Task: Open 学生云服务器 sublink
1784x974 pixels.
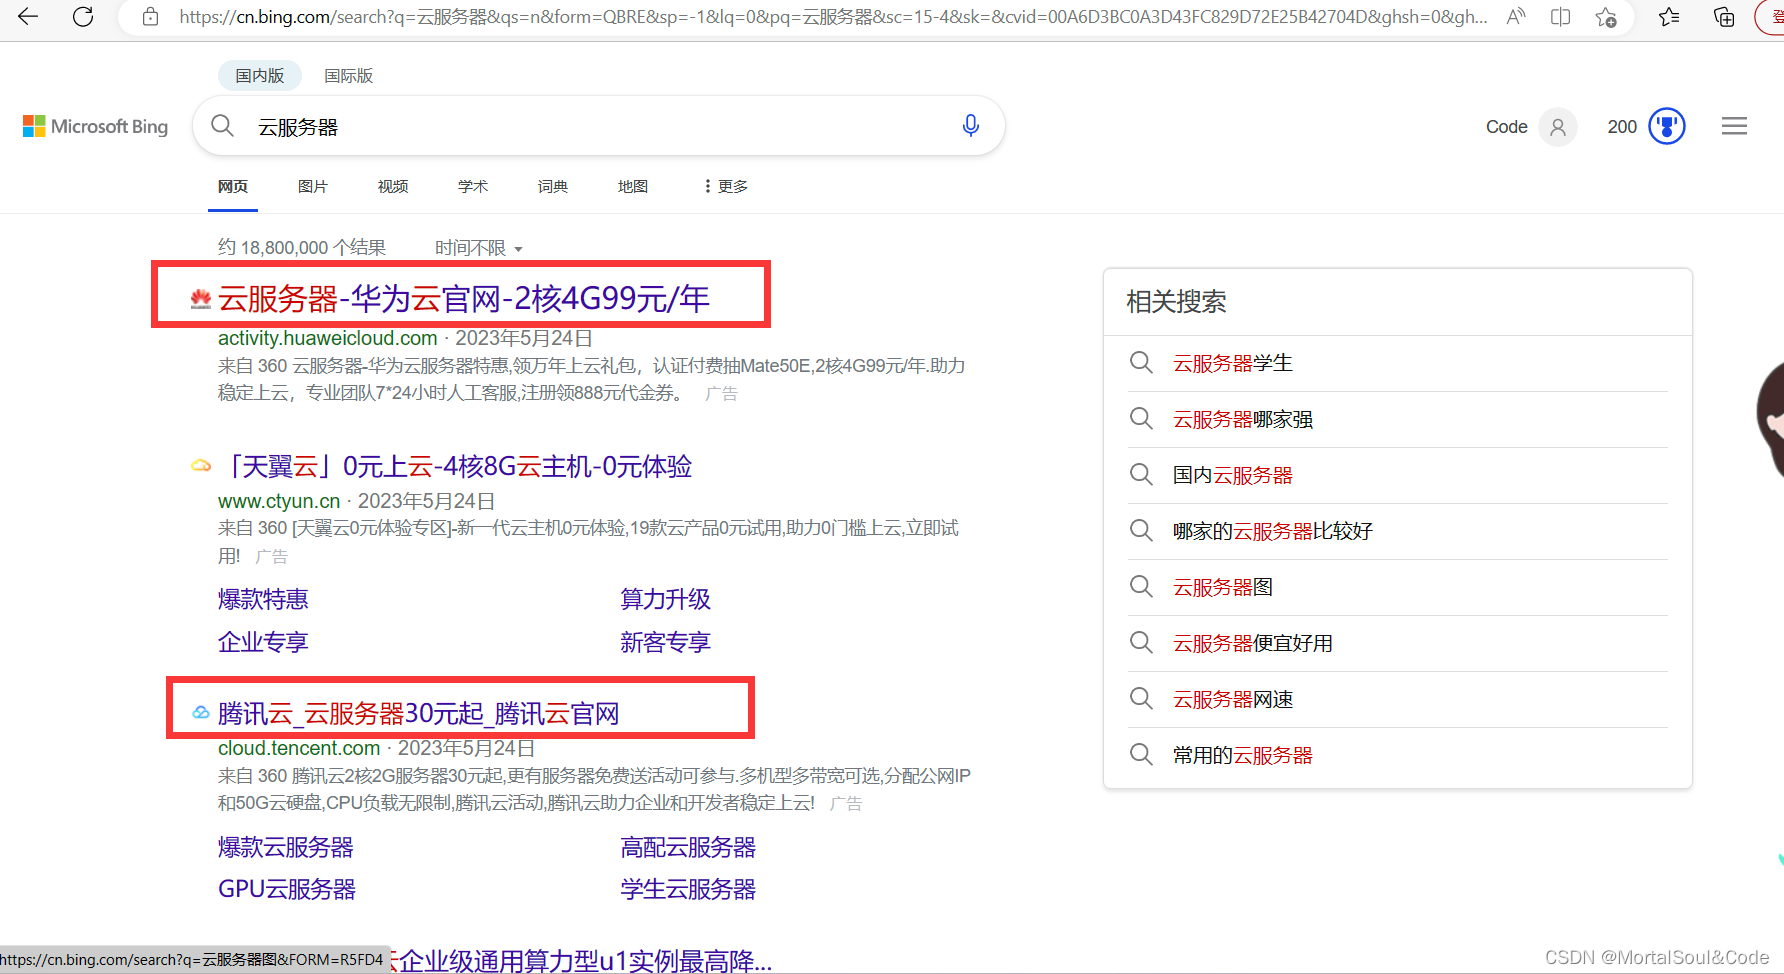Action: (x=688, y=889)
